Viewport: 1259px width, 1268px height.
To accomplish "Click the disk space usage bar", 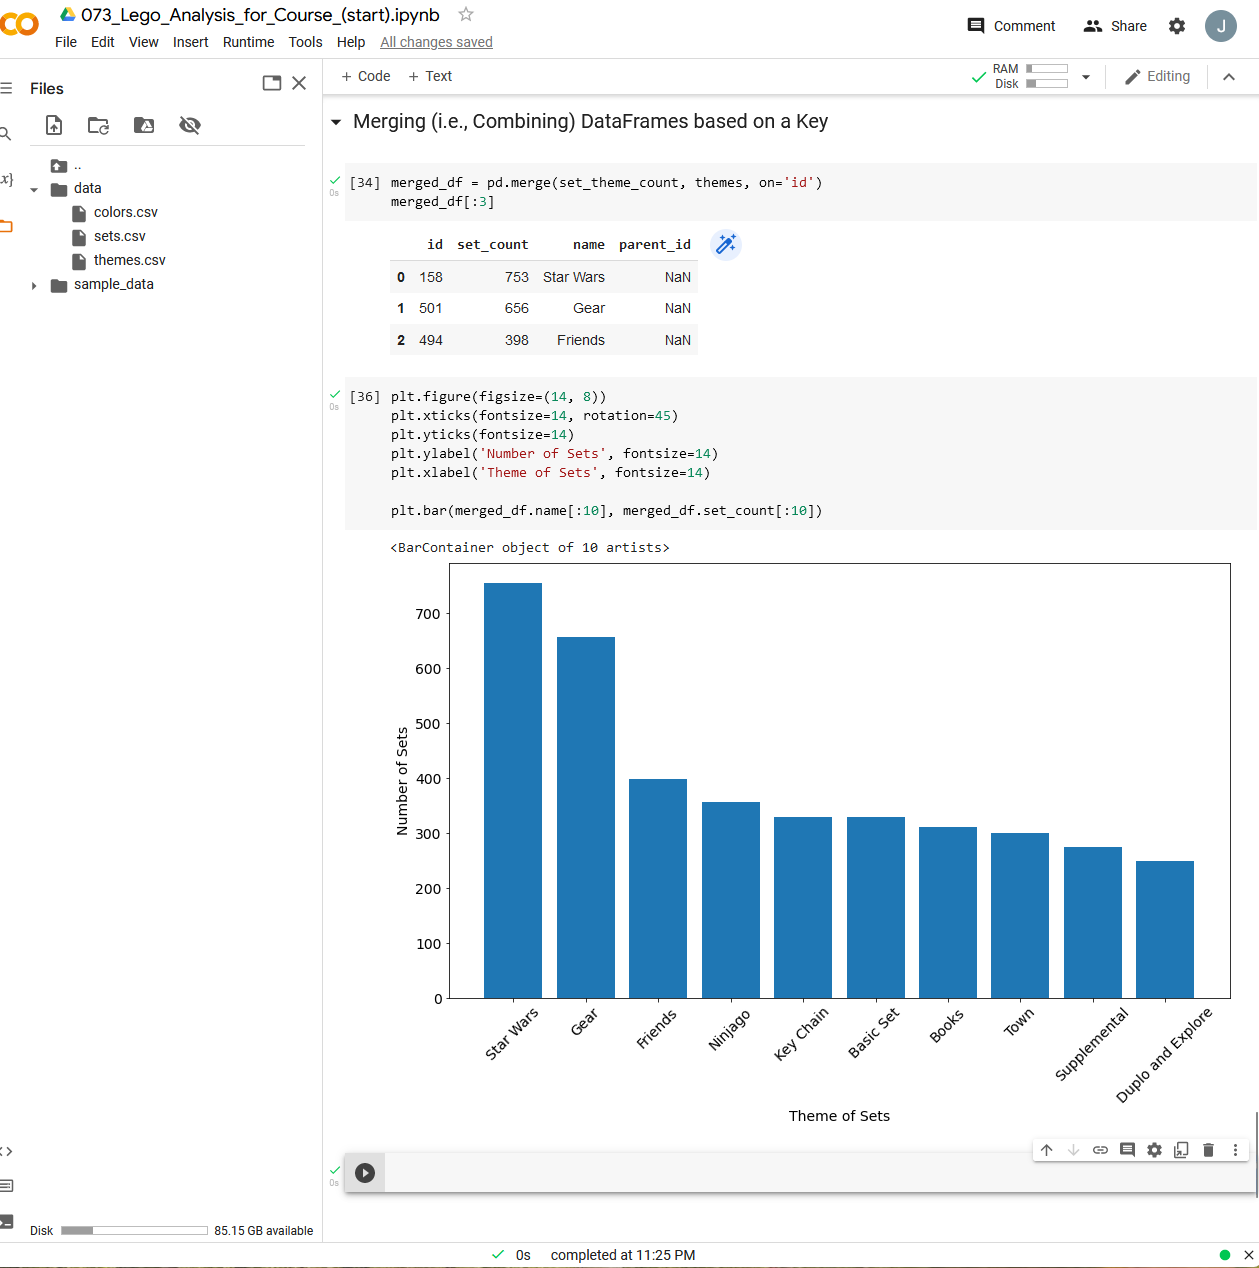I will click(133, 1230).
